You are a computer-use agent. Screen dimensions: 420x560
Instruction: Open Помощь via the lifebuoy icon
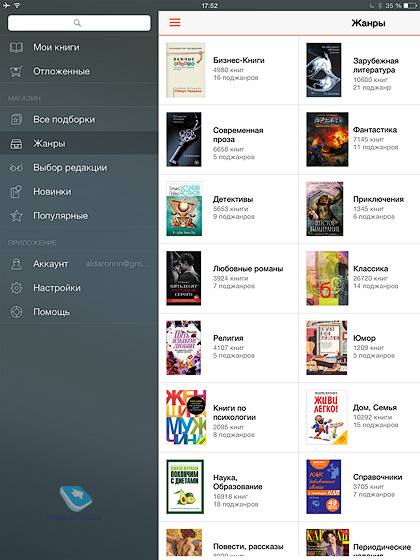coord(16,312)
